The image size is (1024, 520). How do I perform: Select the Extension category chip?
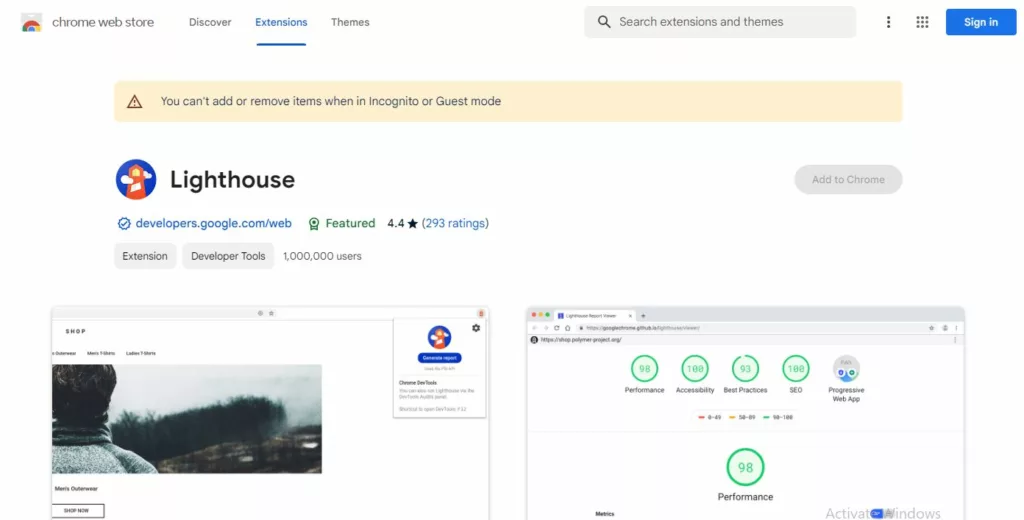tap(145, 256)
